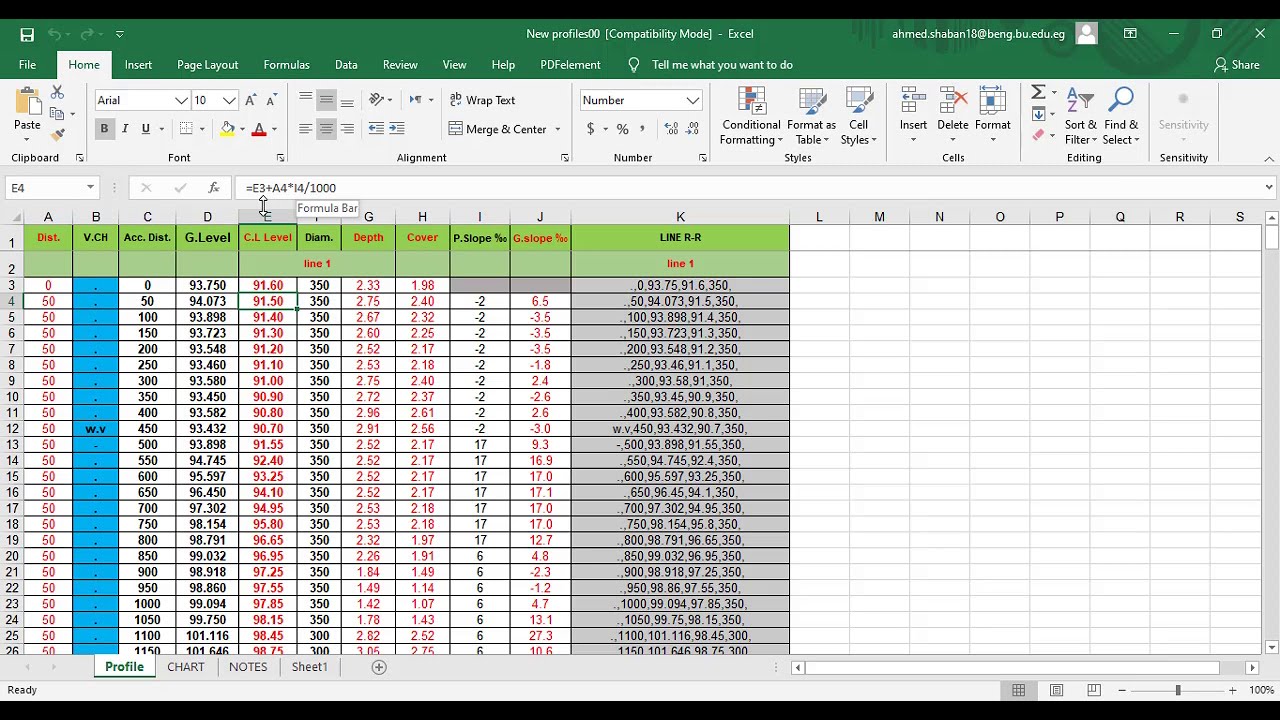1280x720 pixels.
Task: Open the Number format dropdown
Action: tap(692, 100)
